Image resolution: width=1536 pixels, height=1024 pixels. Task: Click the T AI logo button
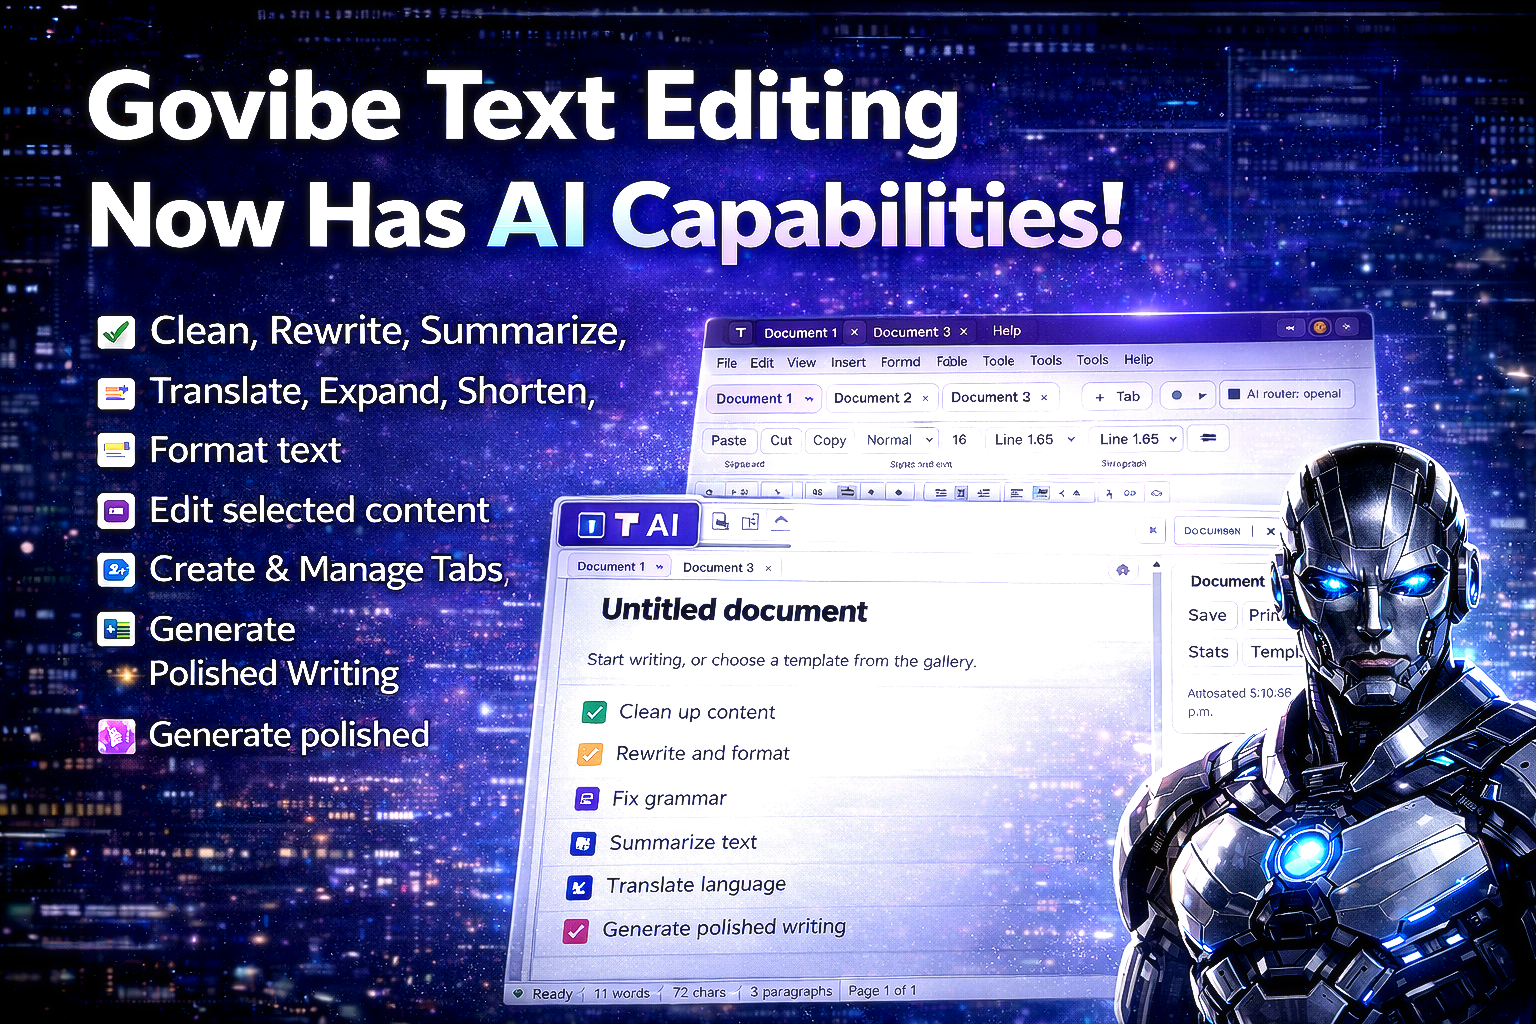[629, 524]
